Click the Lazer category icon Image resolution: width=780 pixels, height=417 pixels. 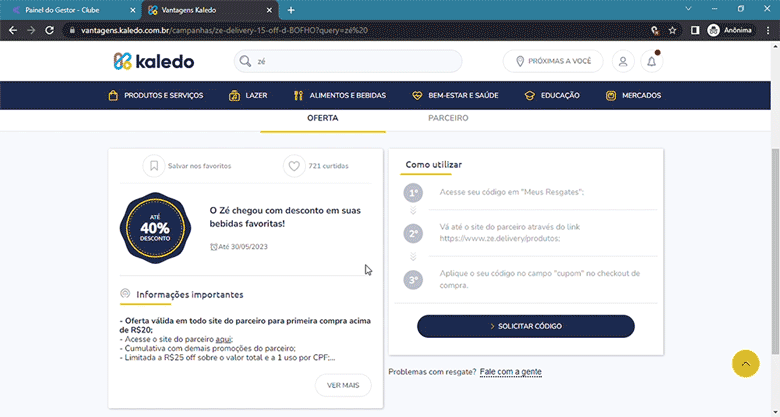point(234,96)
